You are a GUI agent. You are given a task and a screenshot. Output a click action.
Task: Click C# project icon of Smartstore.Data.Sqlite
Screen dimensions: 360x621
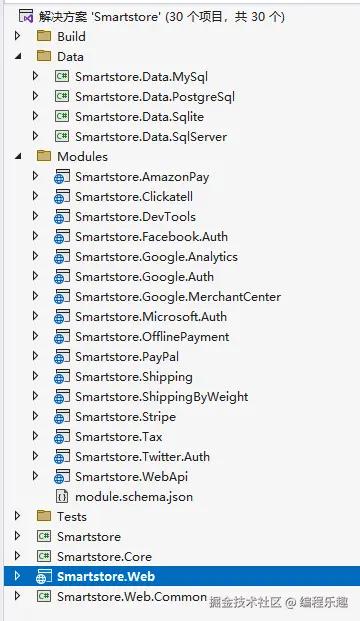point(62,116)
